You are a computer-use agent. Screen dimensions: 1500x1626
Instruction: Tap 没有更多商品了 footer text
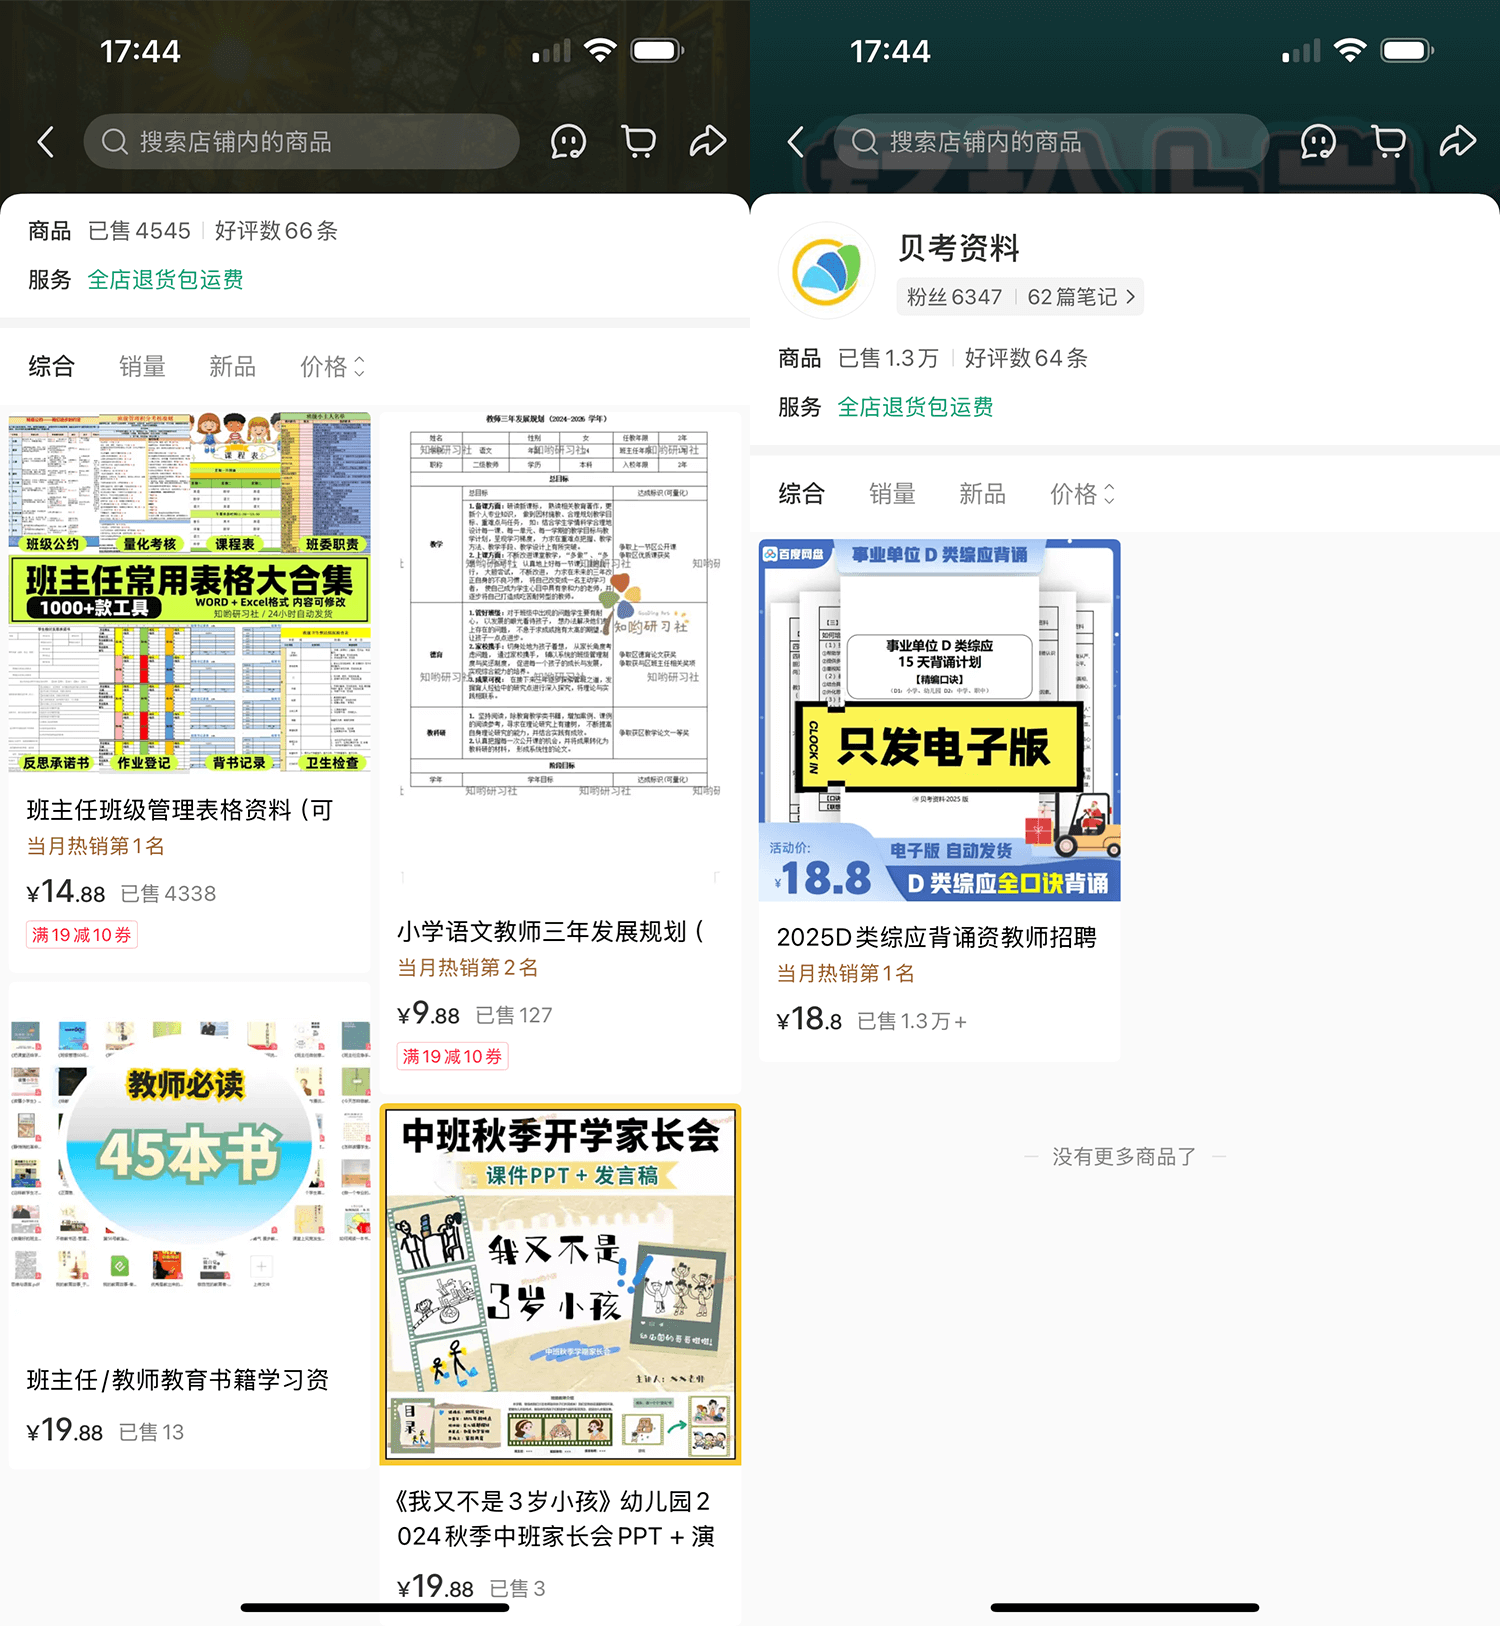click(1124, 1157)
